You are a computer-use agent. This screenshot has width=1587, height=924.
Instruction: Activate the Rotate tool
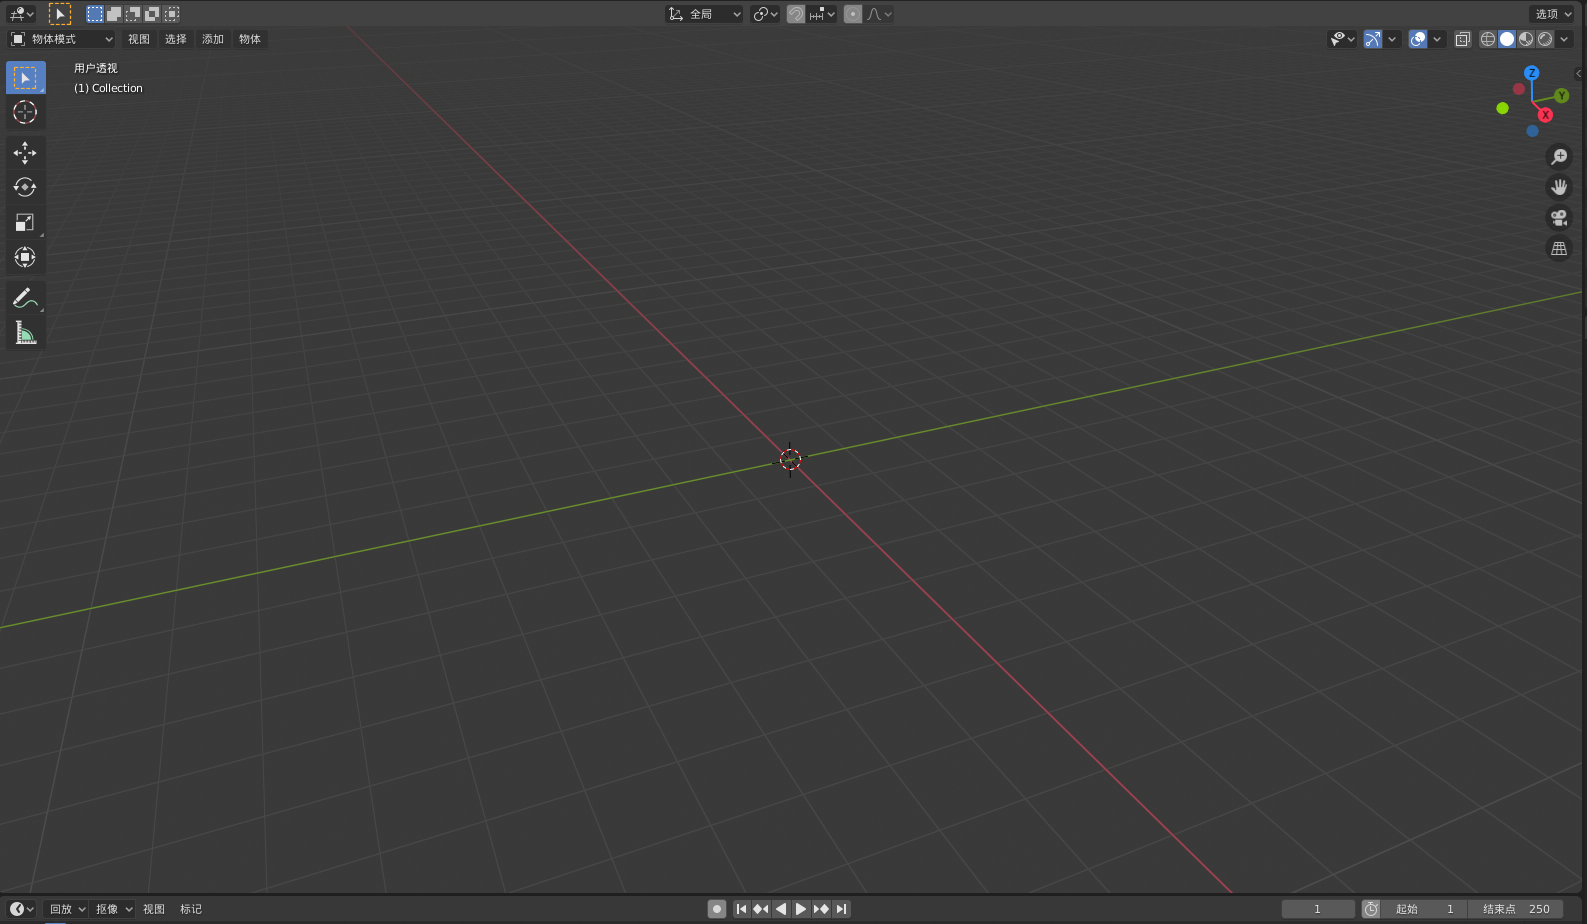coord(25,187)
